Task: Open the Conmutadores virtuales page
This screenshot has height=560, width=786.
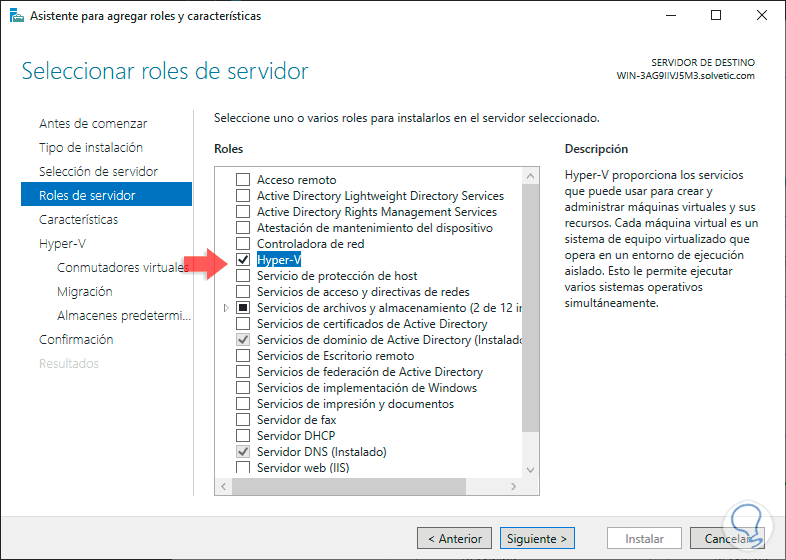Action: coord(122,268)
